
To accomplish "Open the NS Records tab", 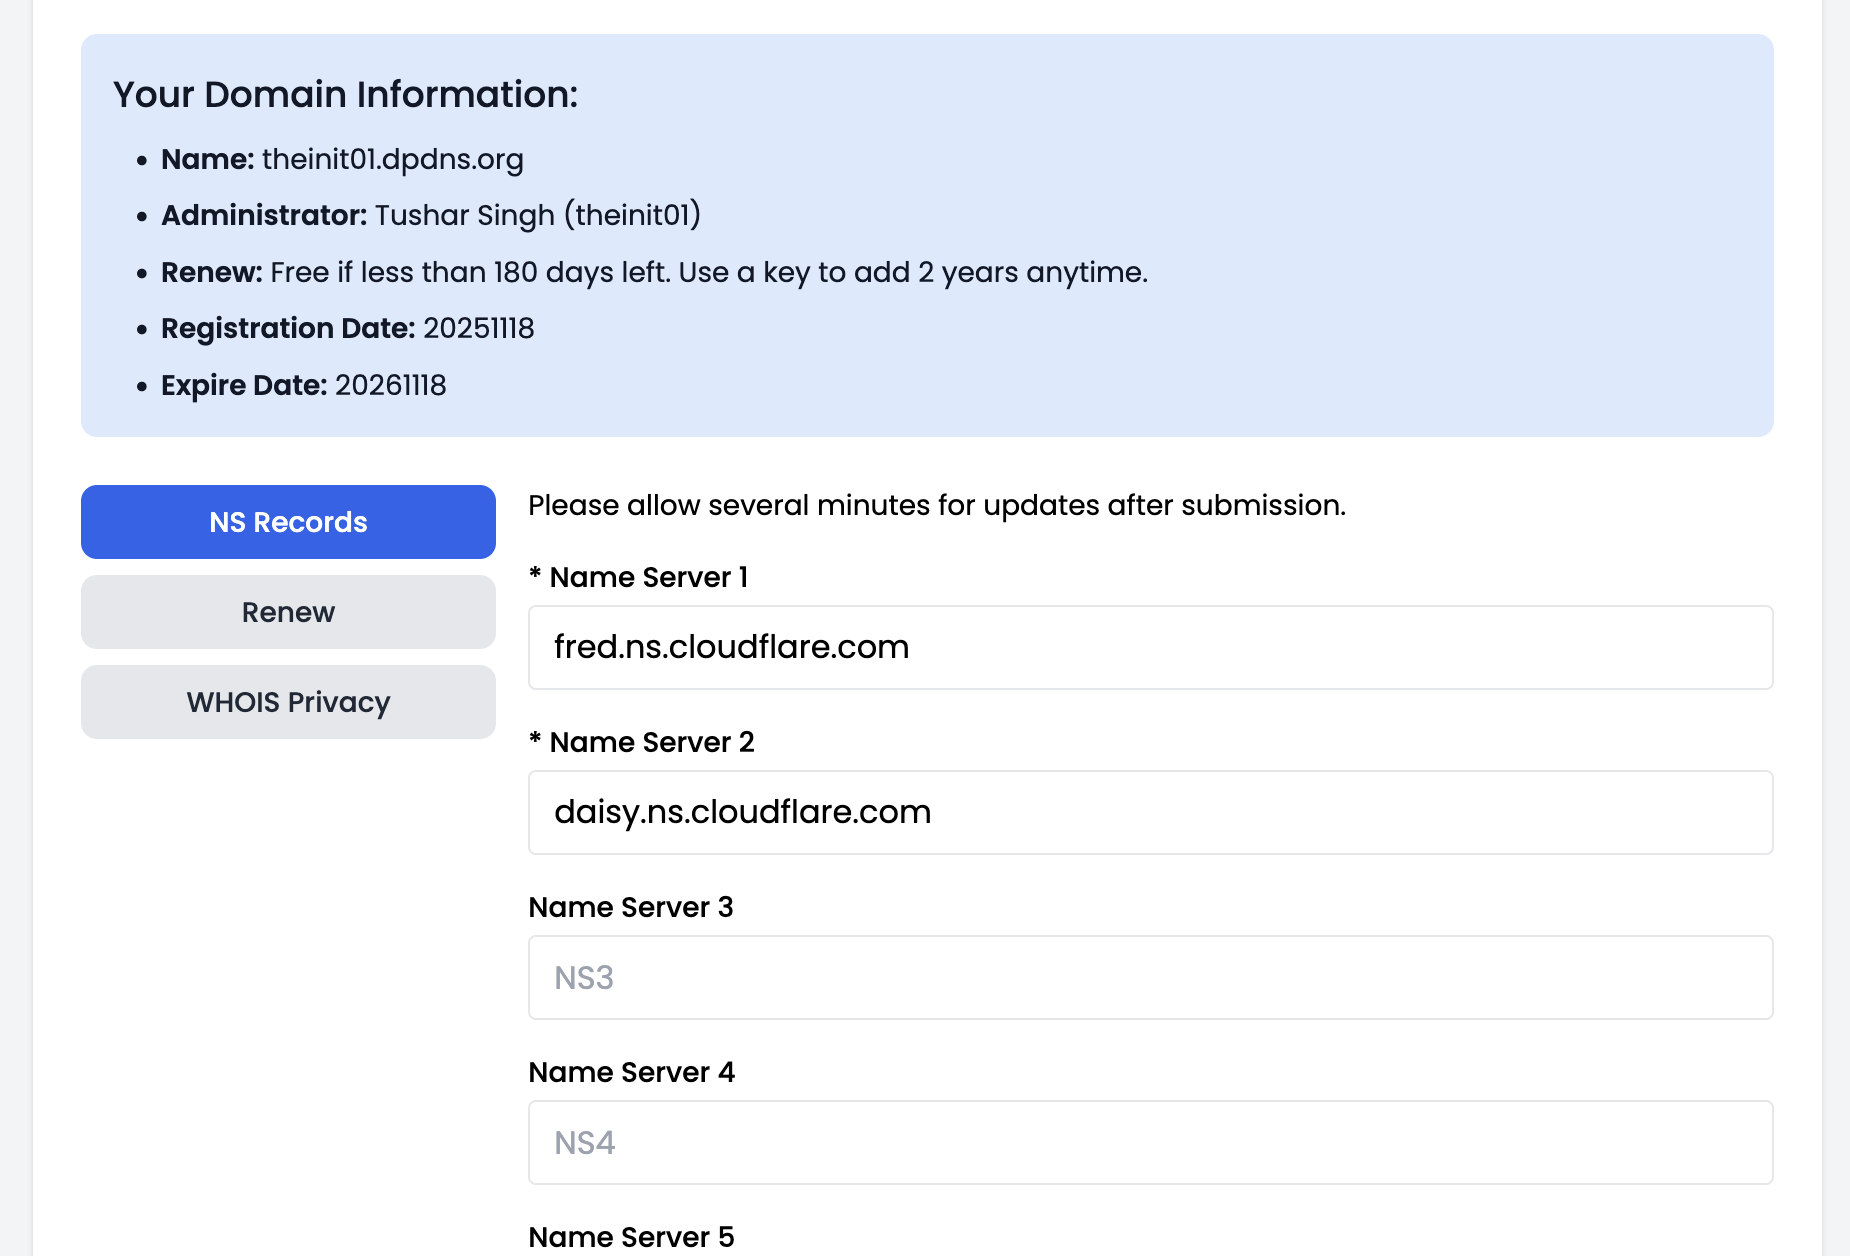I will click(288, 522).
